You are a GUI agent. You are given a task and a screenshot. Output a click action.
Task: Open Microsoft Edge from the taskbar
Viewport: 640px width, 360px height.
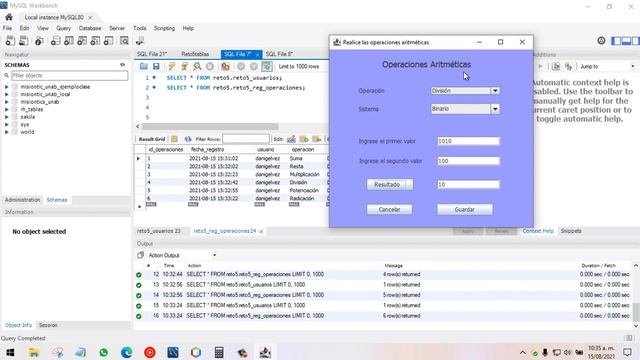click(x=127, y=352)
